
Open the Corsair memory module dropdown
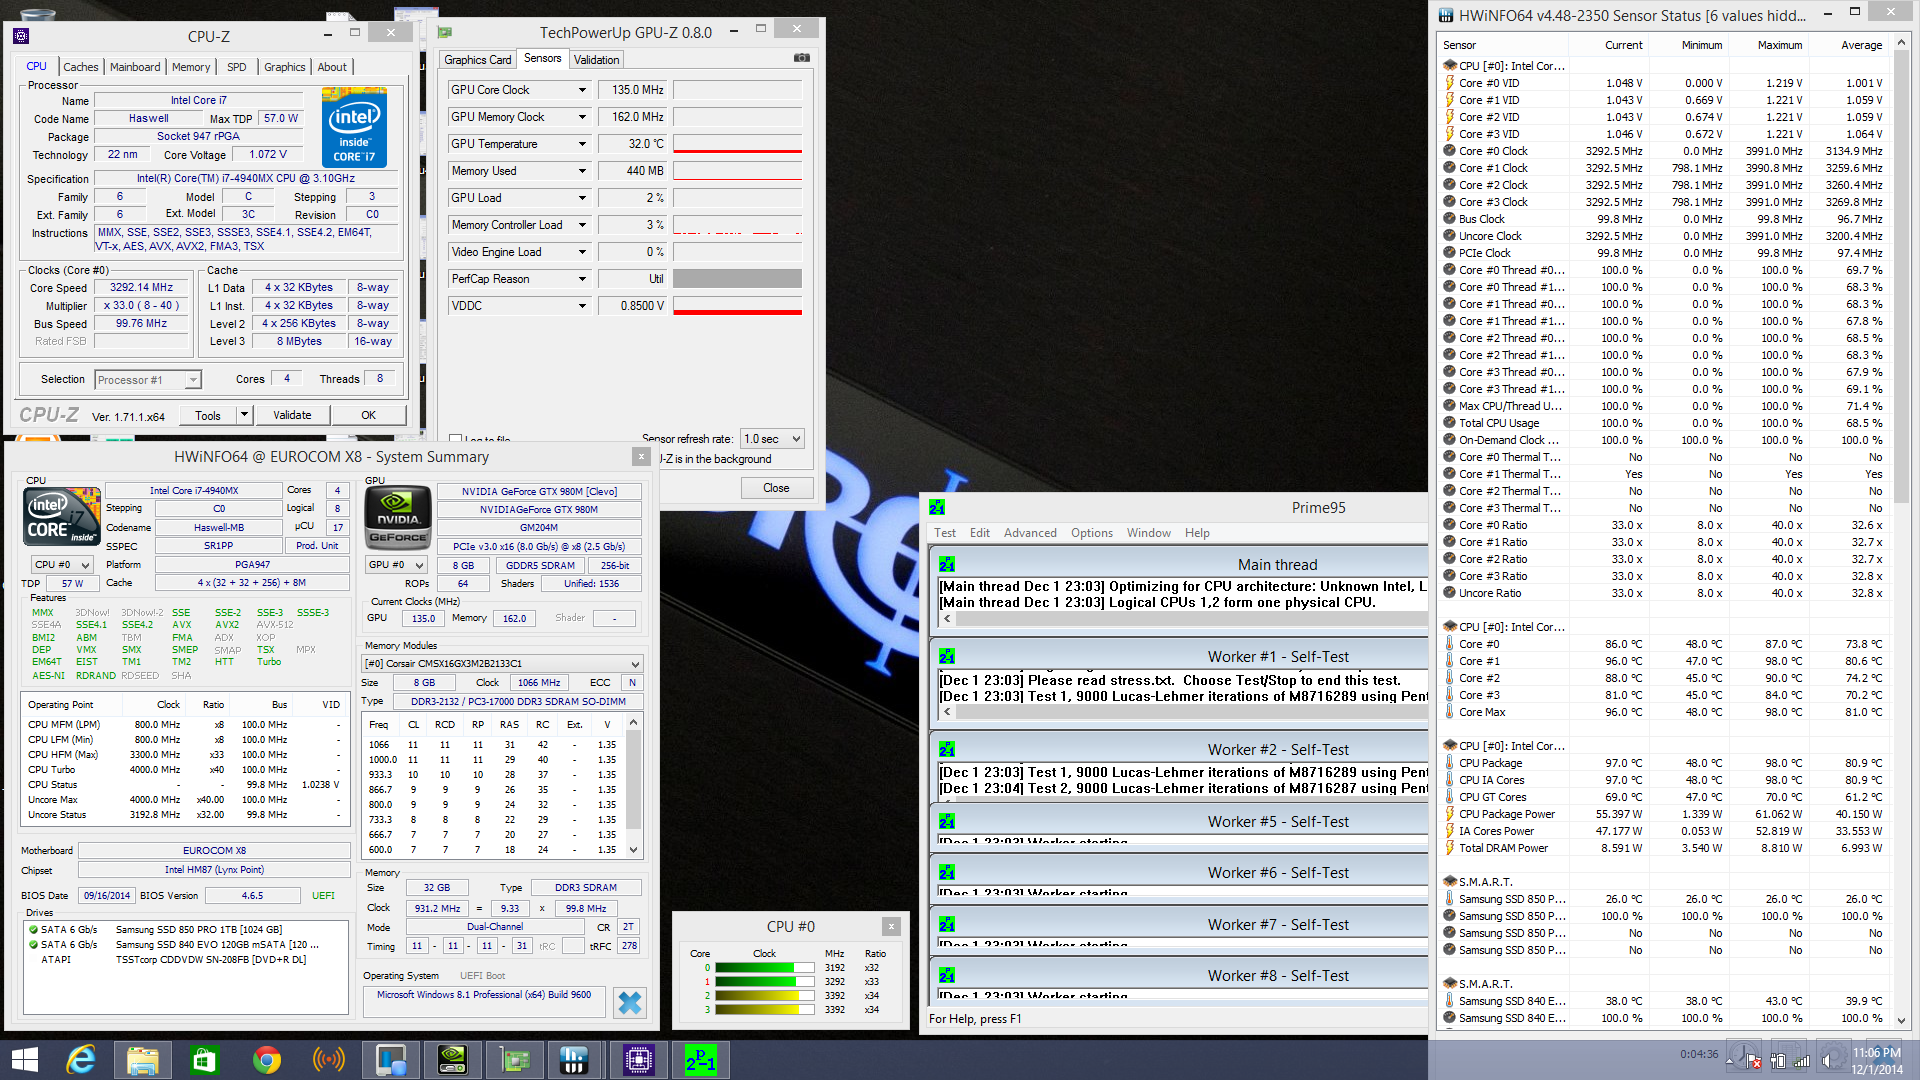501,663
